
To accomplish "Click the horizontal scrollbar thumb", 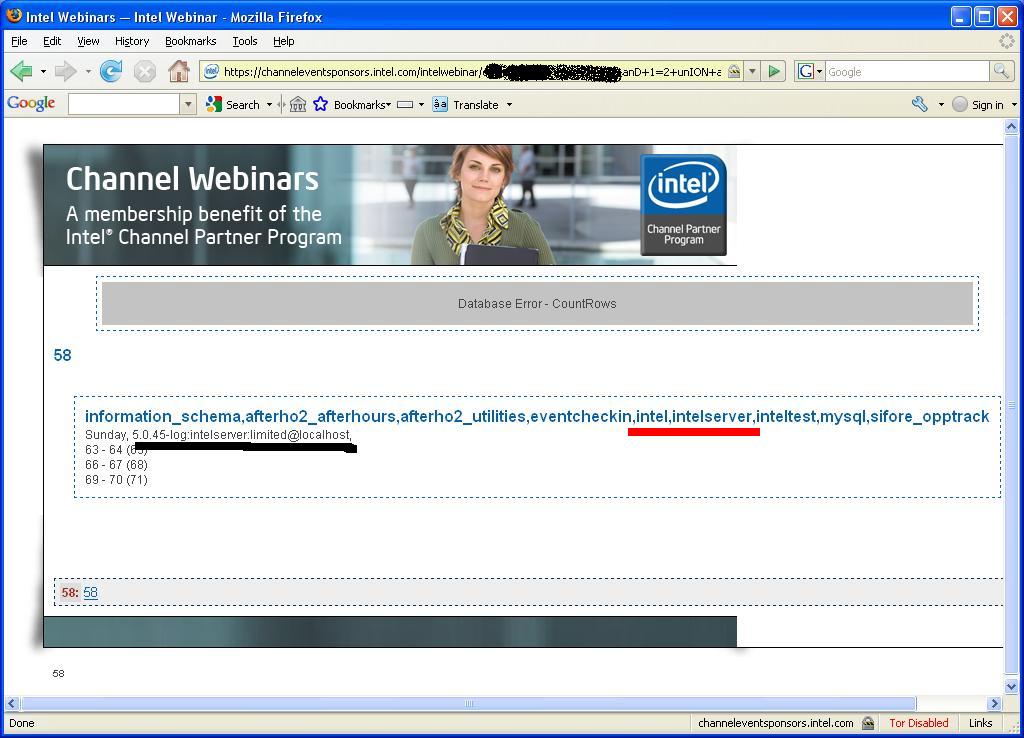I will pos(468,703).
